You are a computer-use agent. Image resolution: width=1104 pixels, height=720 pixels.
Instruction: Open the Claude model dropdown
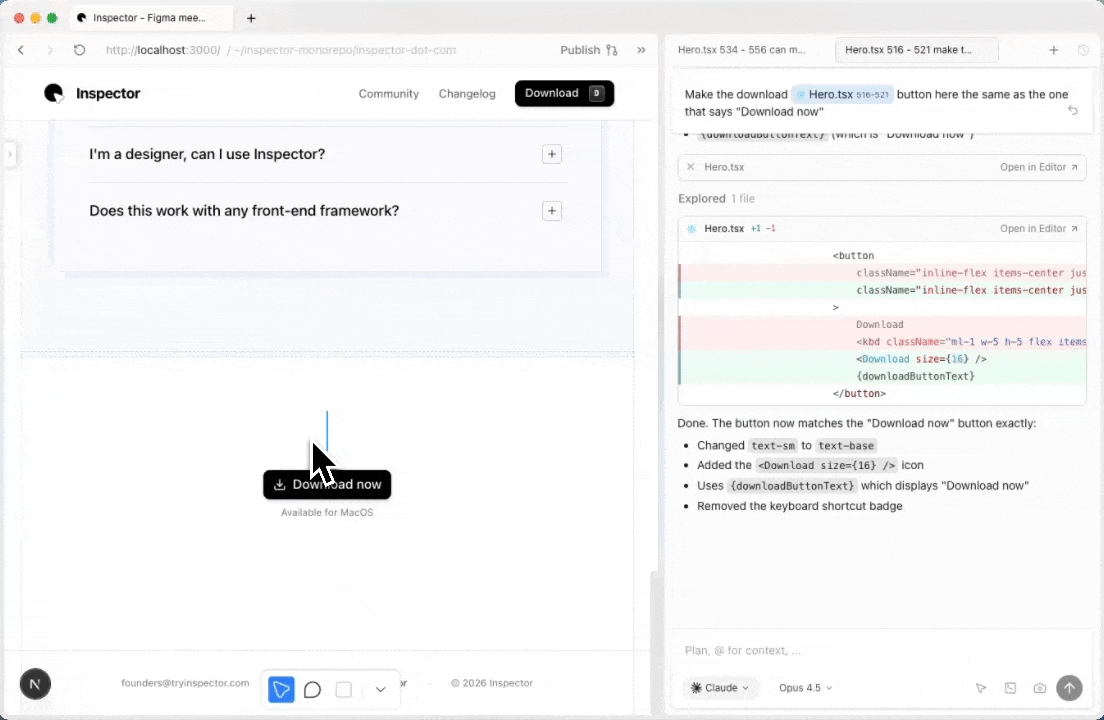[720, 688]
